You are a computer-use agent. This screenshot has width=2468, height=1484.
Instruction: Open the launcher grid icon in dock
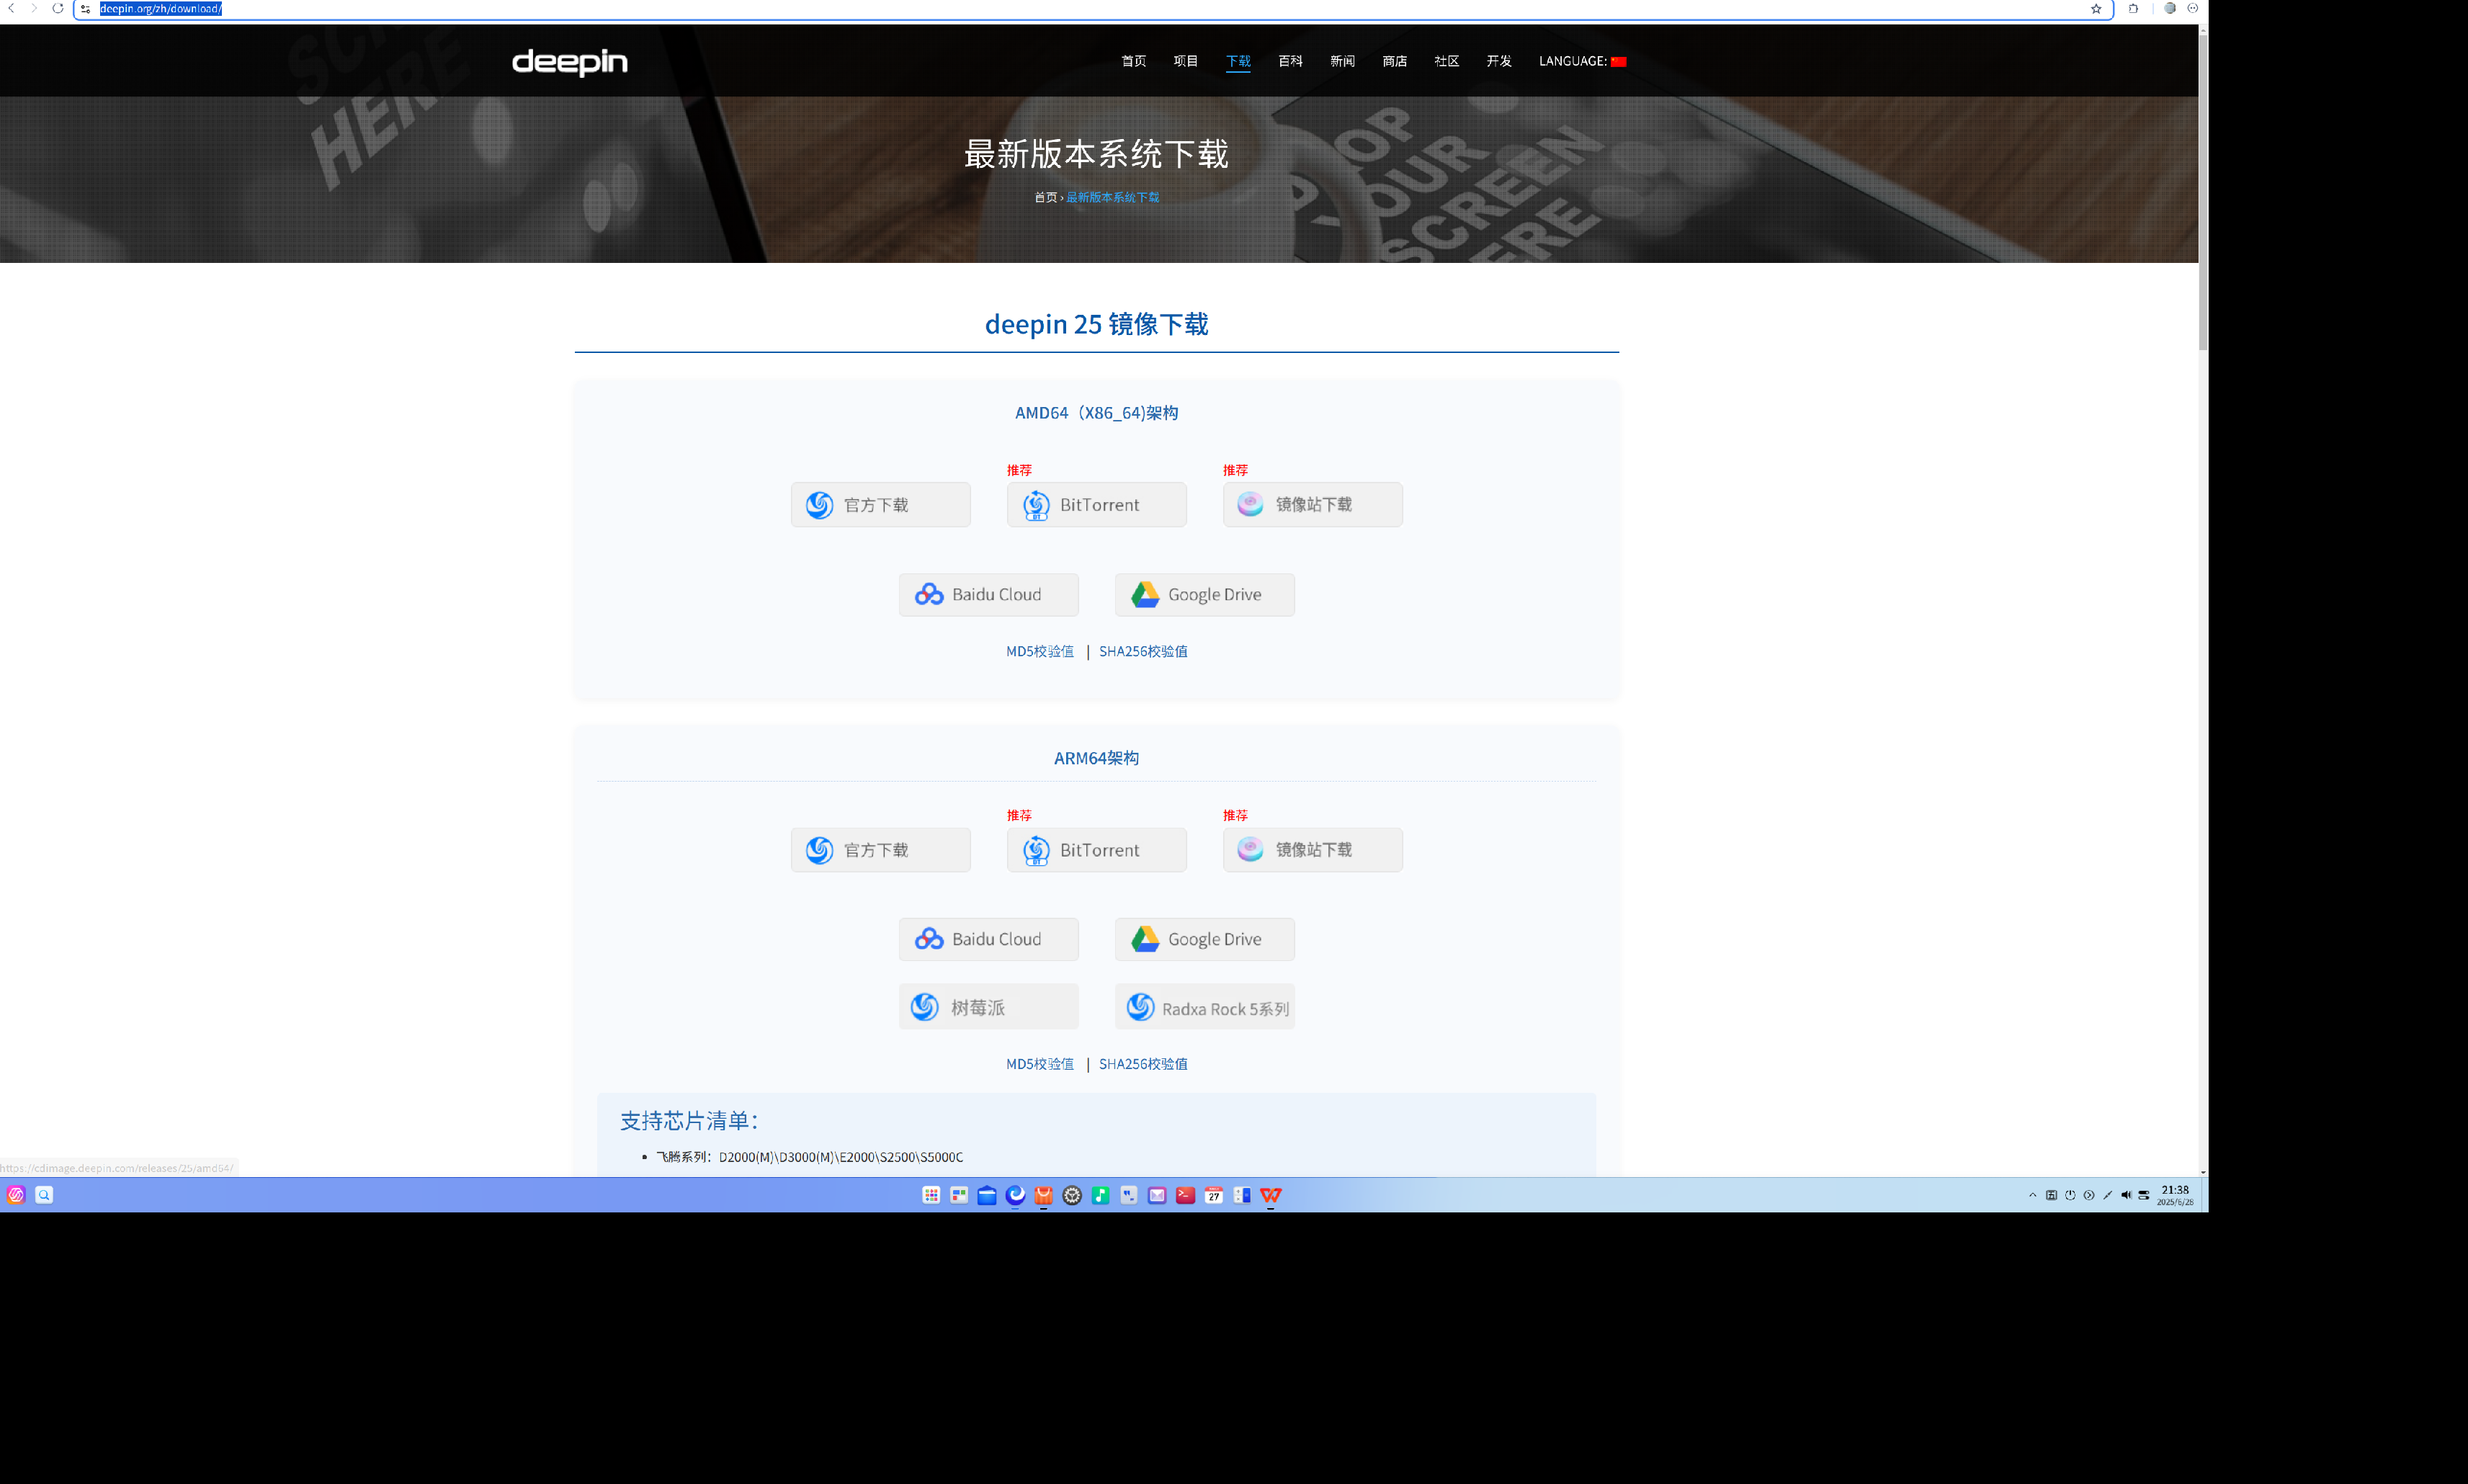[931, 1195]
